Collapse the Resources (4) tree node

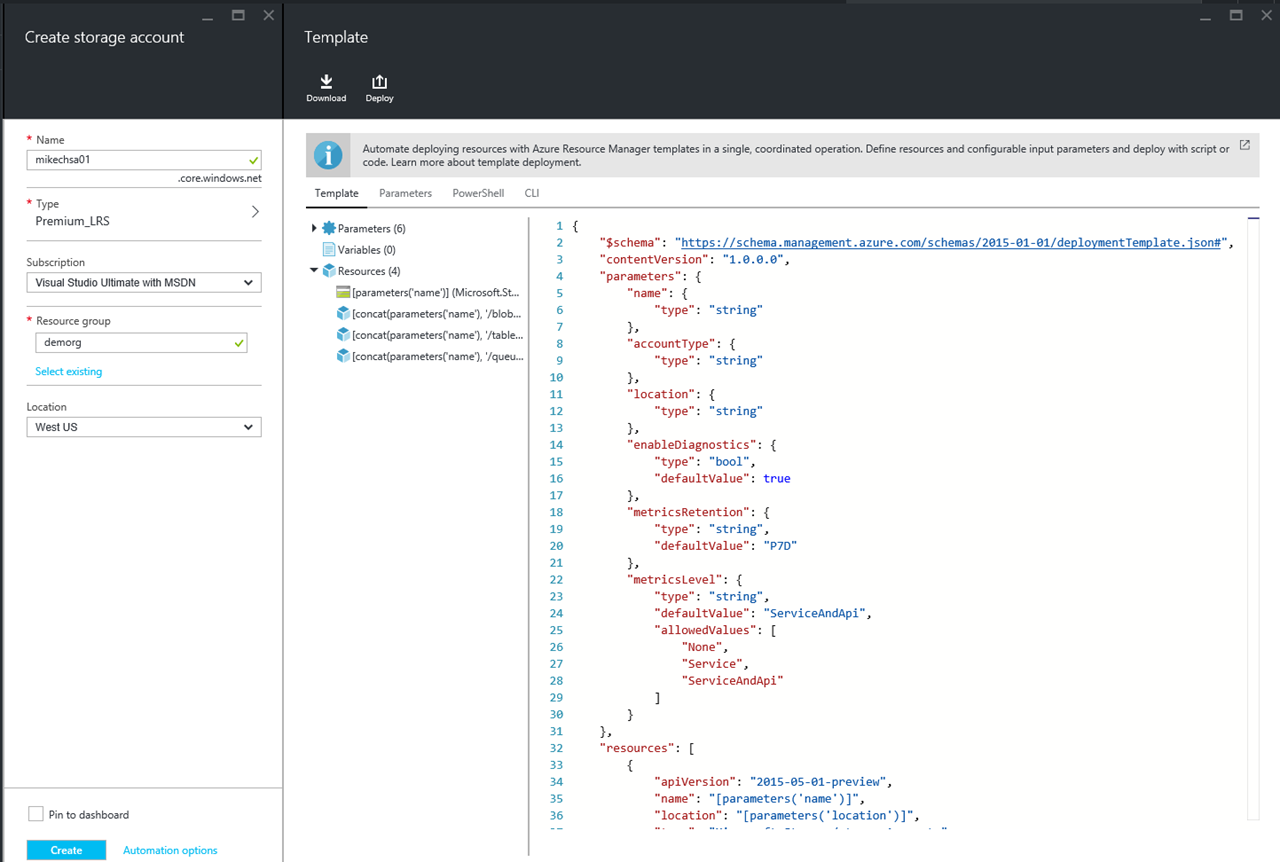coord(314,270)
